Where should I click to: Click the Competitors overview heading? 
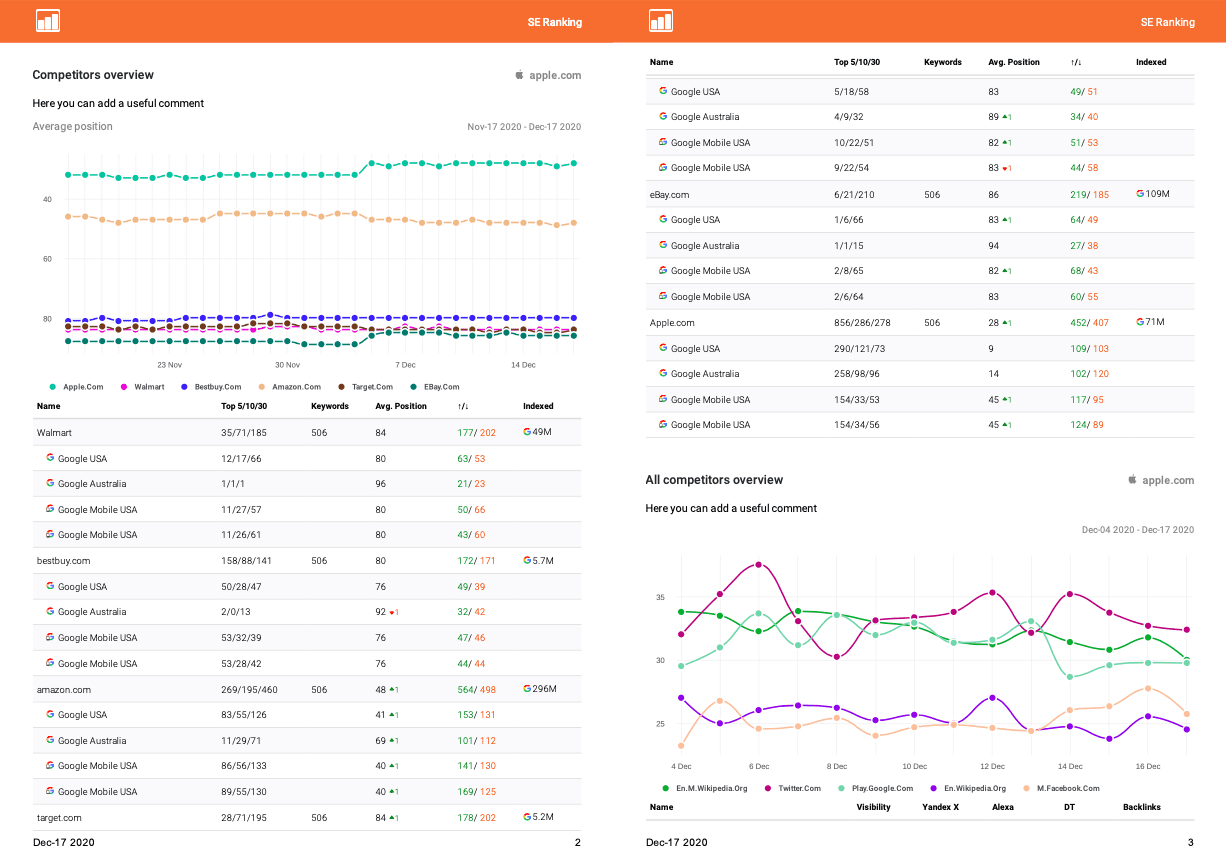(x=93, y=75)
